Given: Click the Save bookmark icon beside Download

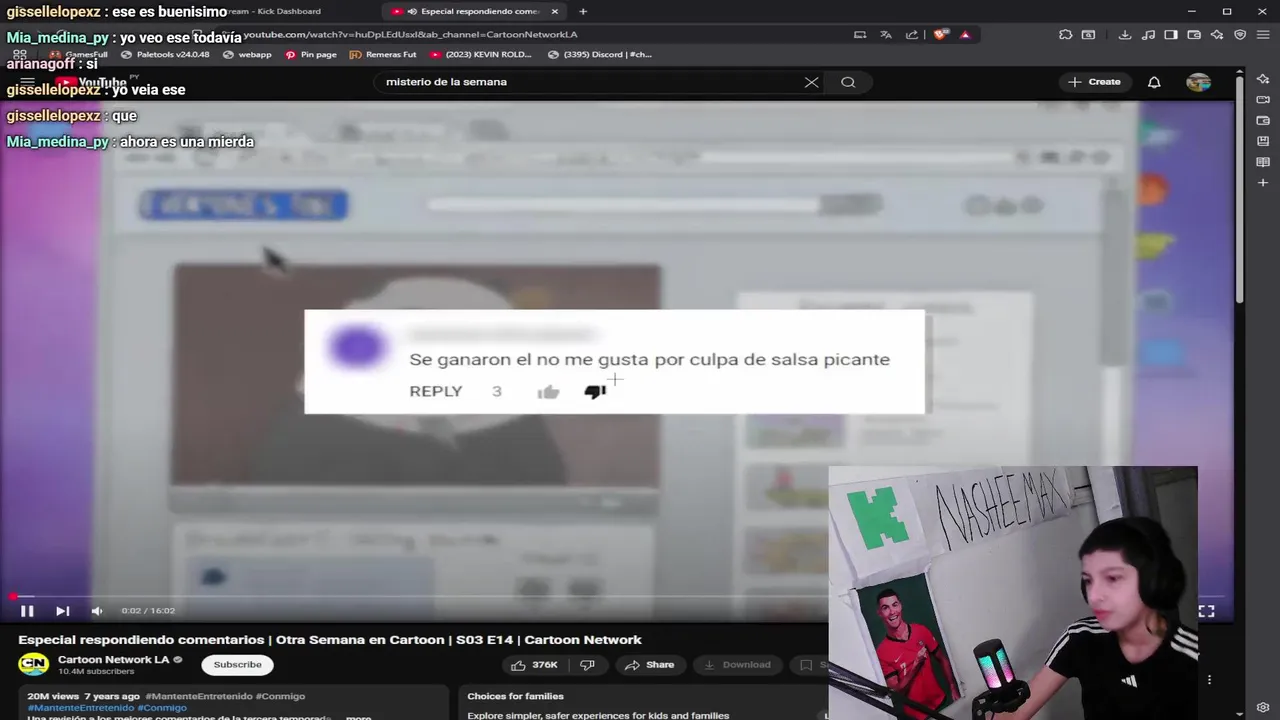Looking at the screenshot, I should tap(806, 665).
